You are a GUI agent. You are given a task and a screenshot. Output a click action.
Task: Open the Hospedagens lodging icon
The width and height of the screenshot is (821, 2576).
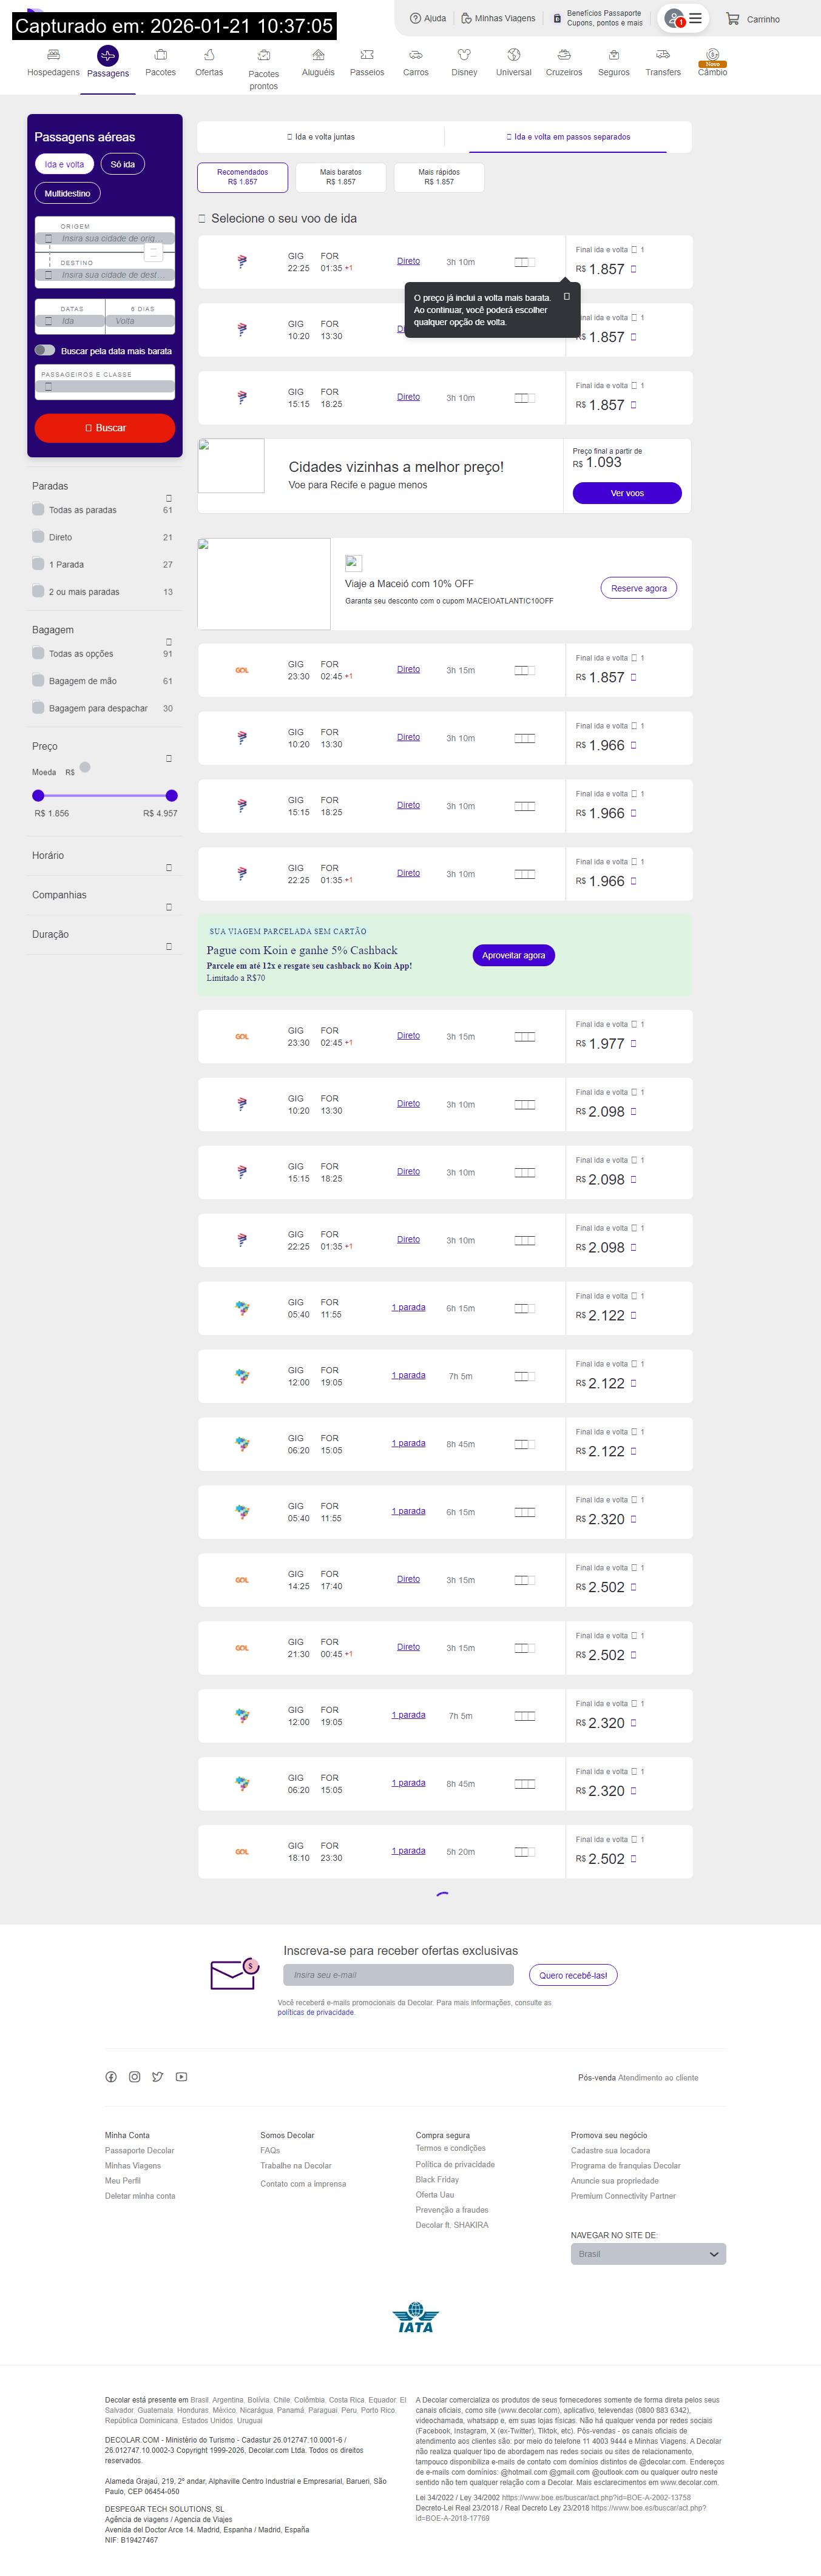53,55
